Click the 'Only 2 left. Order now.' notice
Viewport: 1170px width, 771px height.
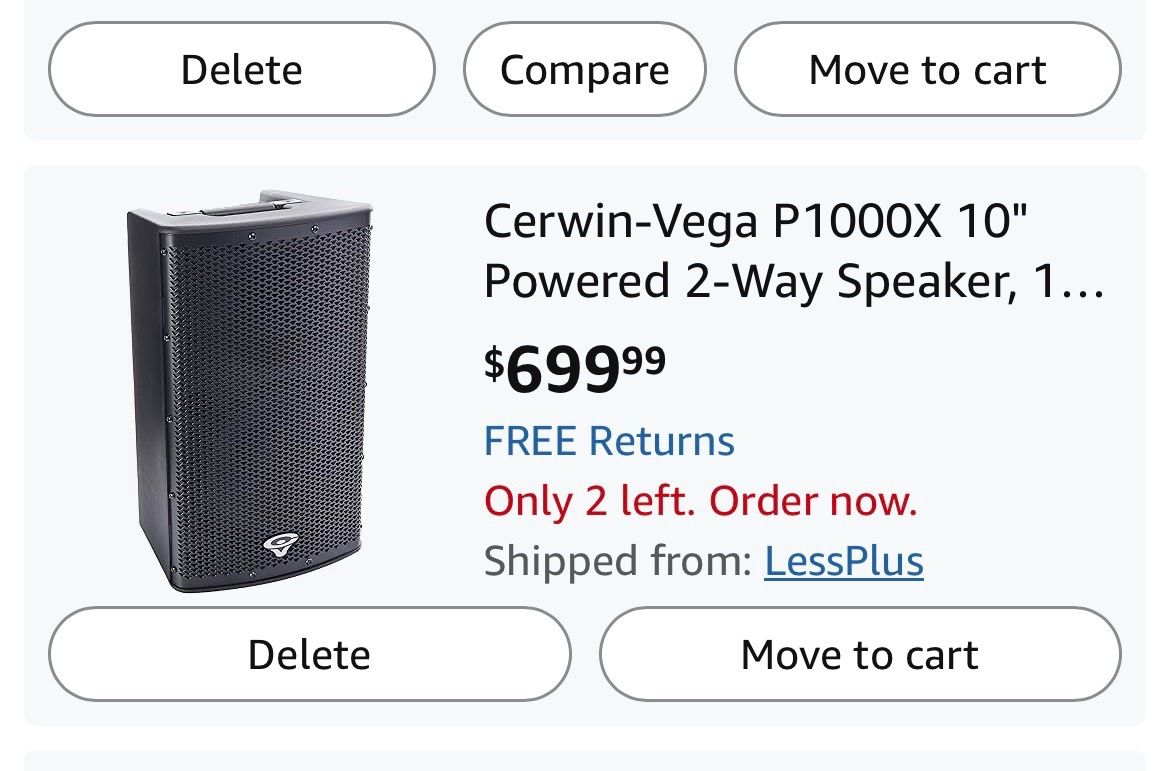pyautogui.click(x=701, y=500)
